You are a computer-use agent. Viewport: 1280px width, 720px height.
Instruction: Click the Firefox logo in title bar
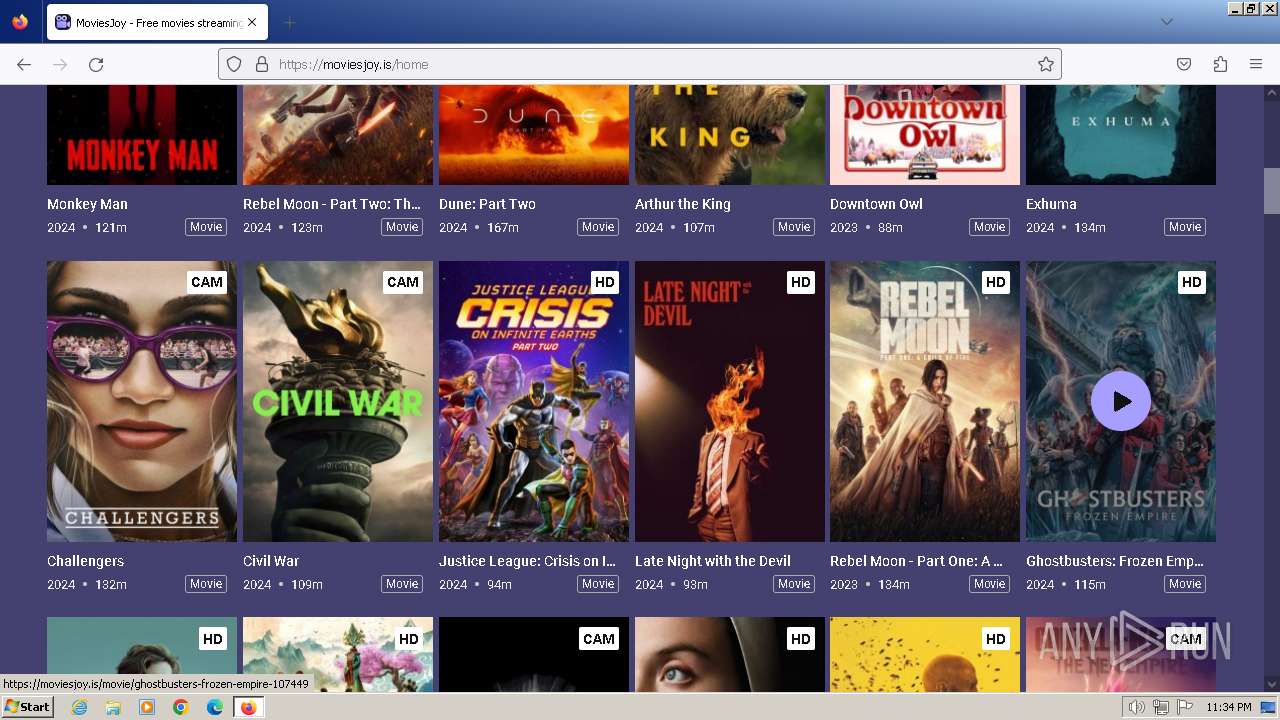coord(20,21)
